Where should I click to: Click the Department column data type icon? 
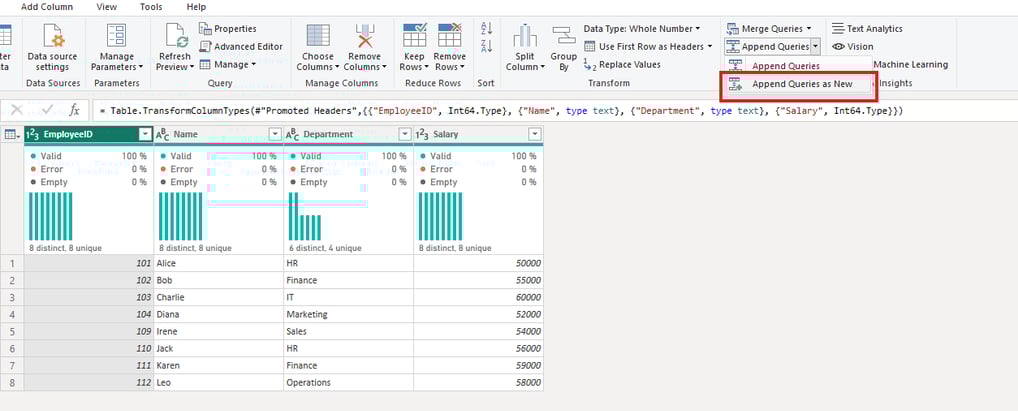coord(292,134)
